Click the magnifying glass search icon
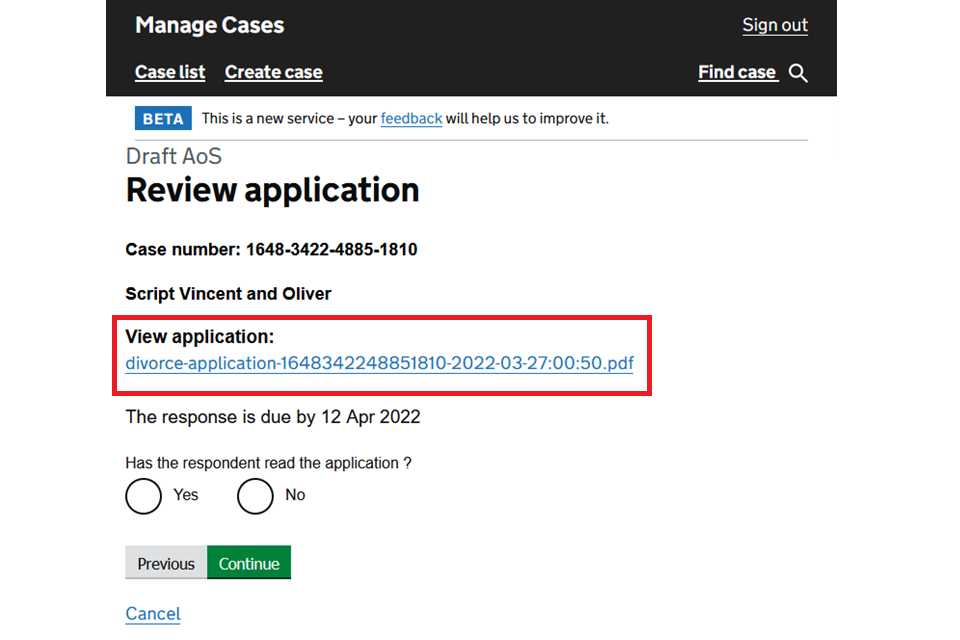960x640 pixels. click(x=798, y=73)
